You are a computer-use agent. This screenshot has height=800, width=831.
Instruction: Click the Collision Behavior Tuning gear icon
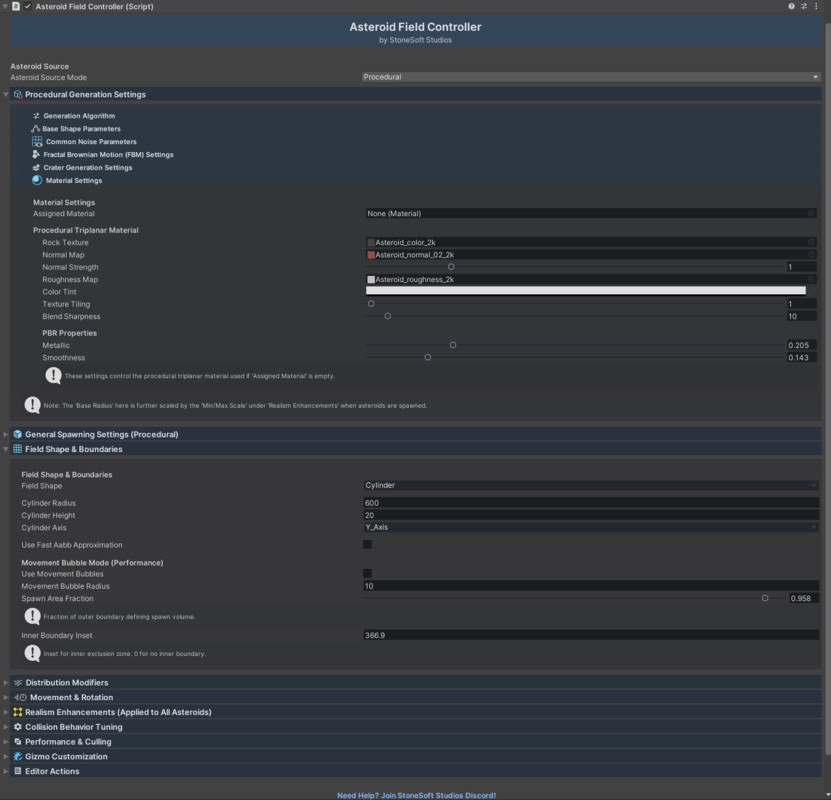pyautogui.click(x=17, y=727)
